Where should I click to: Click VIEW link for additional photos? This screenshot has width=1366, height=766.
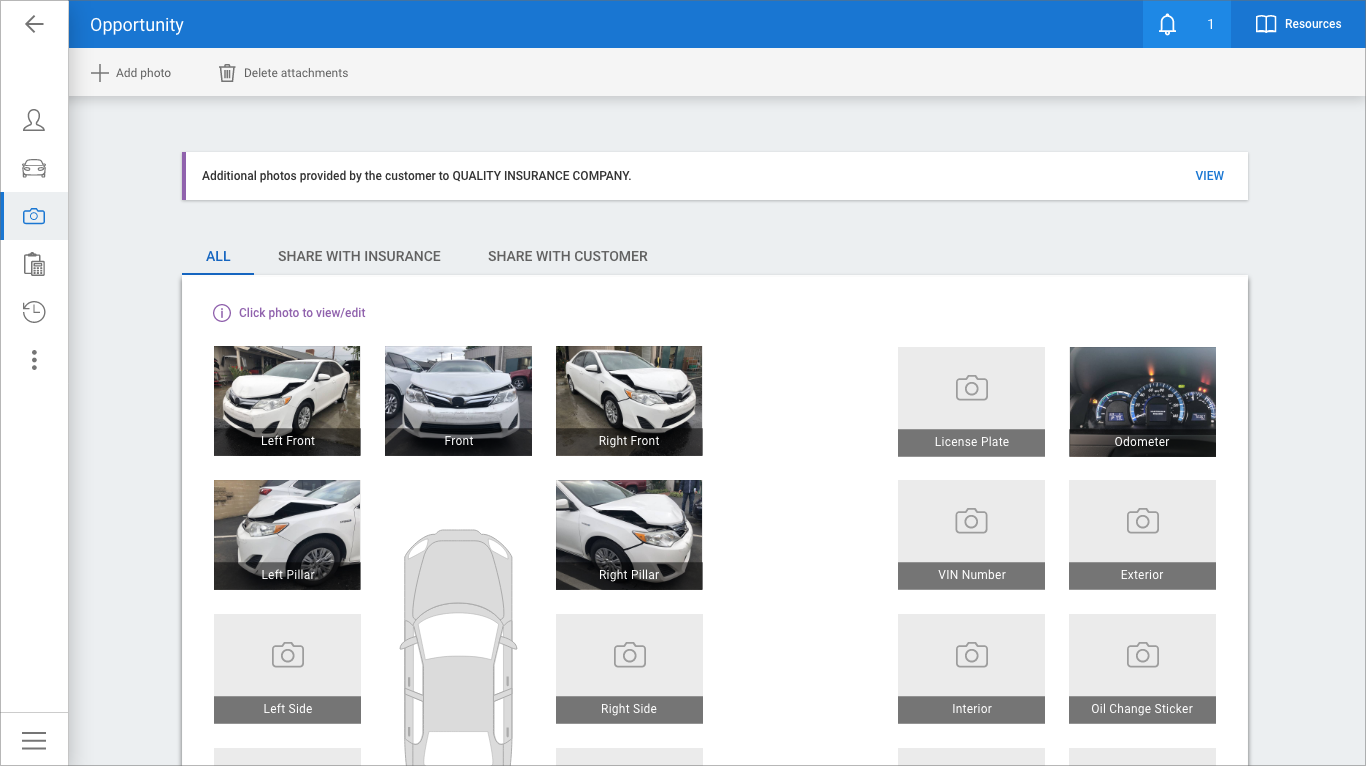pyautogui.click(x=1209, y=176)
